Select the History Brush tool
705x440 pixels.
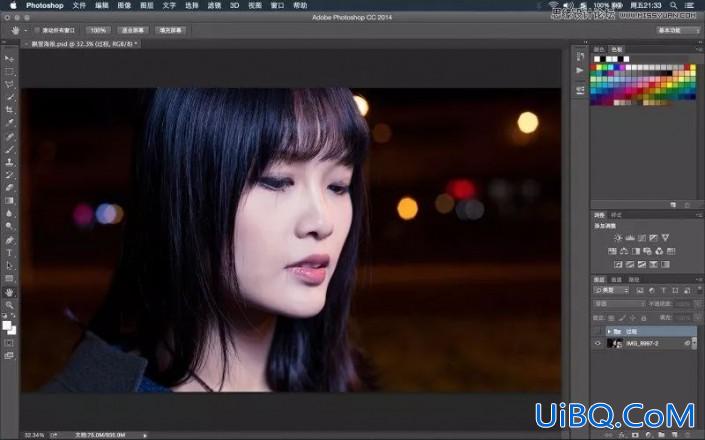click(9, 175)
